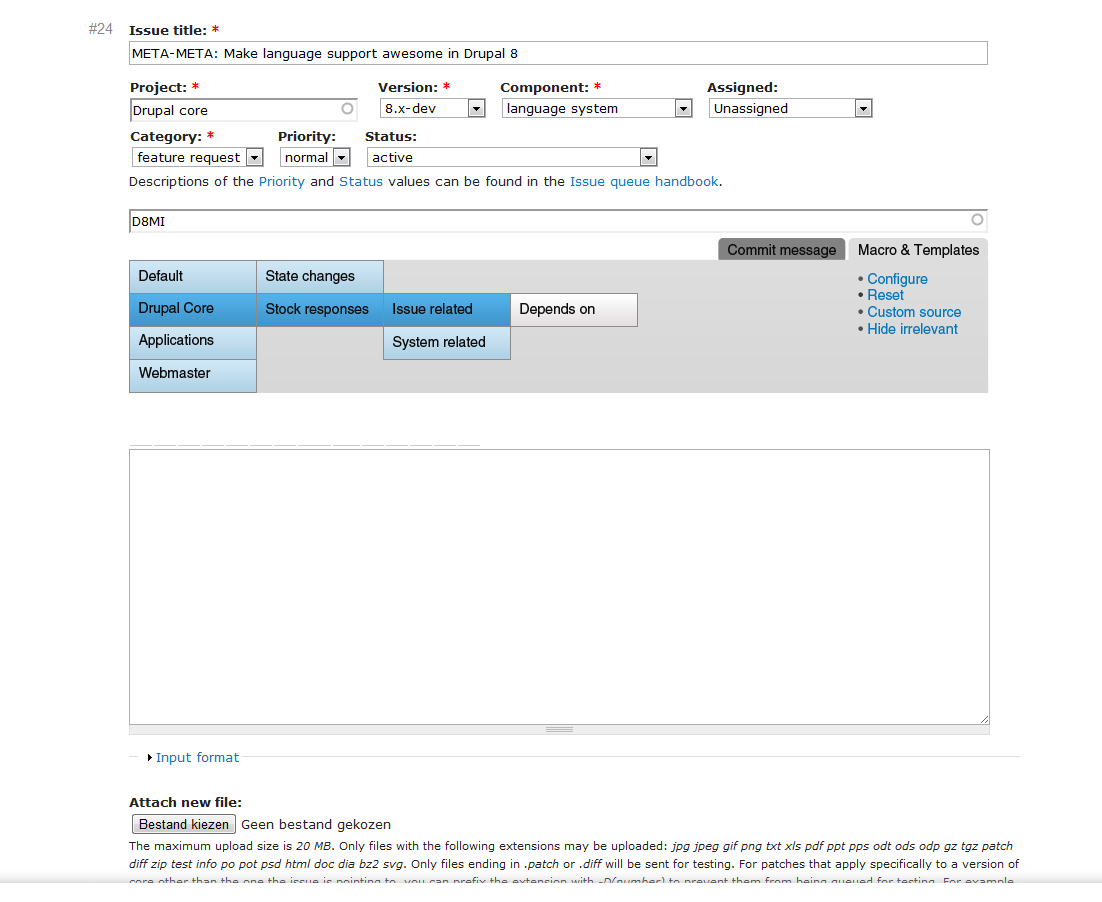The height and width of the screenshot is (902, 1102).
Task: Select the Webmaster macro category
Action: pyautogui.click(x=176, y=373)
